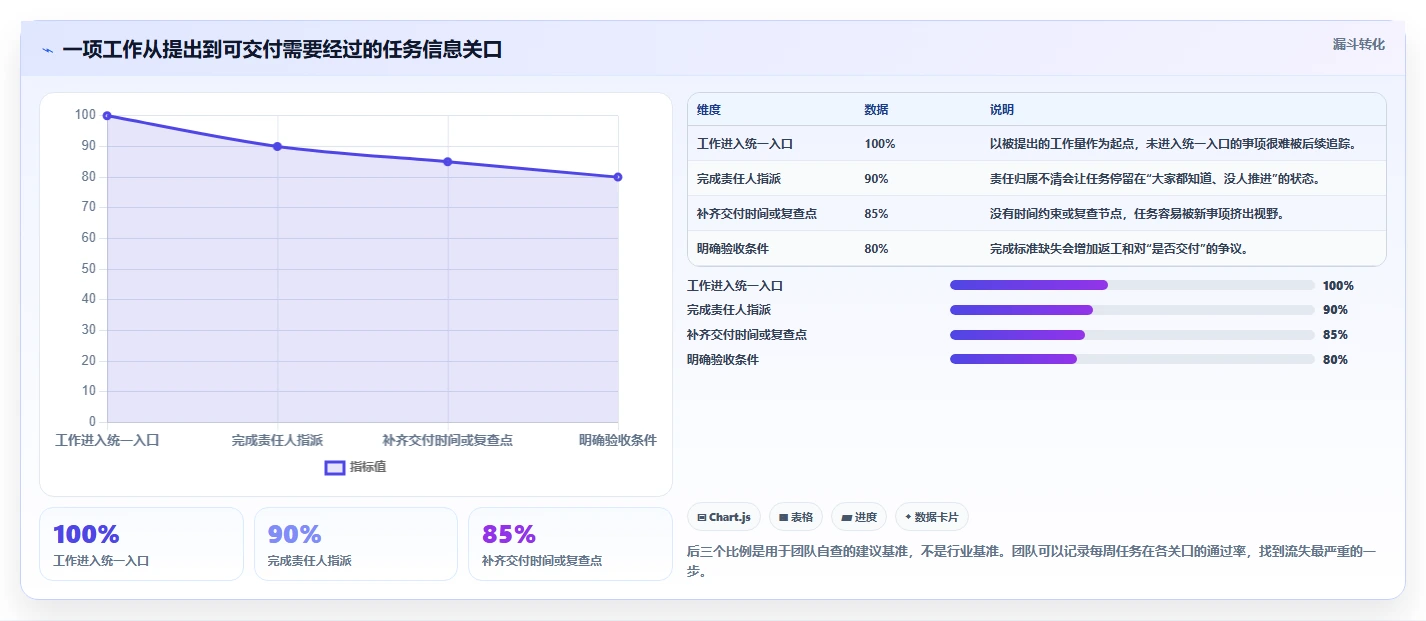1426x621 pixels.
Task: Select the Chart.js tag chip
Action: pyautogui.click(x=724, y=517)
